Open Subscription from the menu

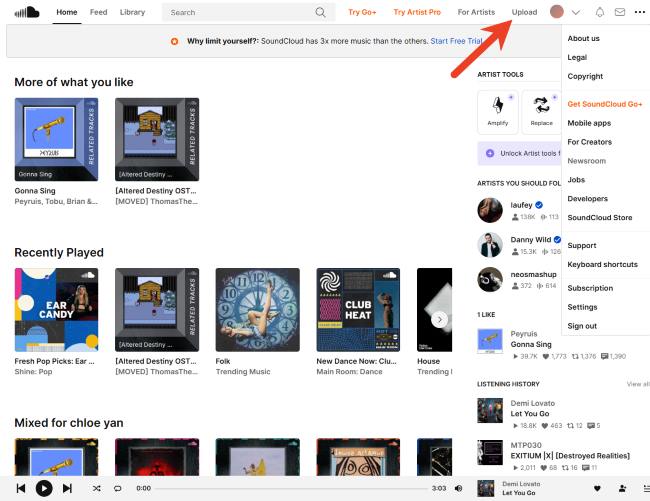[x=590, y=288]
